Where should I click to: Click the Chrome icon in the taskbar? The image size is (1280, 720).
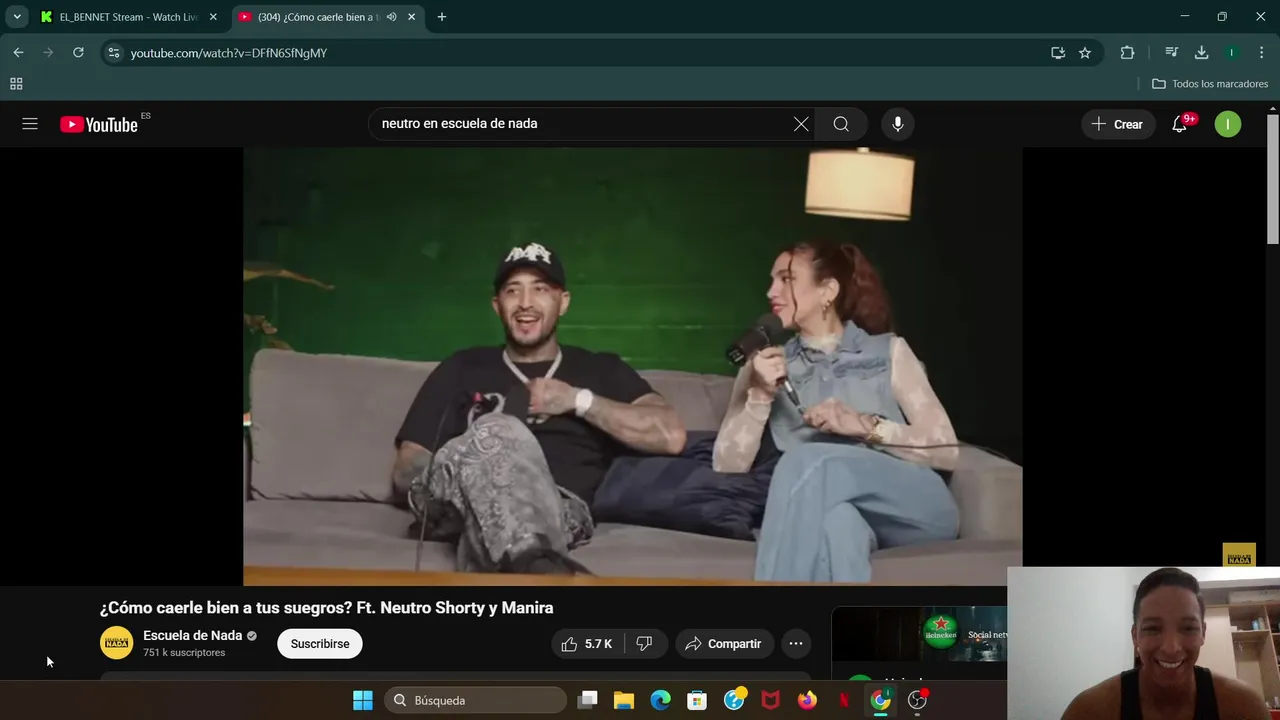[880, 700]
